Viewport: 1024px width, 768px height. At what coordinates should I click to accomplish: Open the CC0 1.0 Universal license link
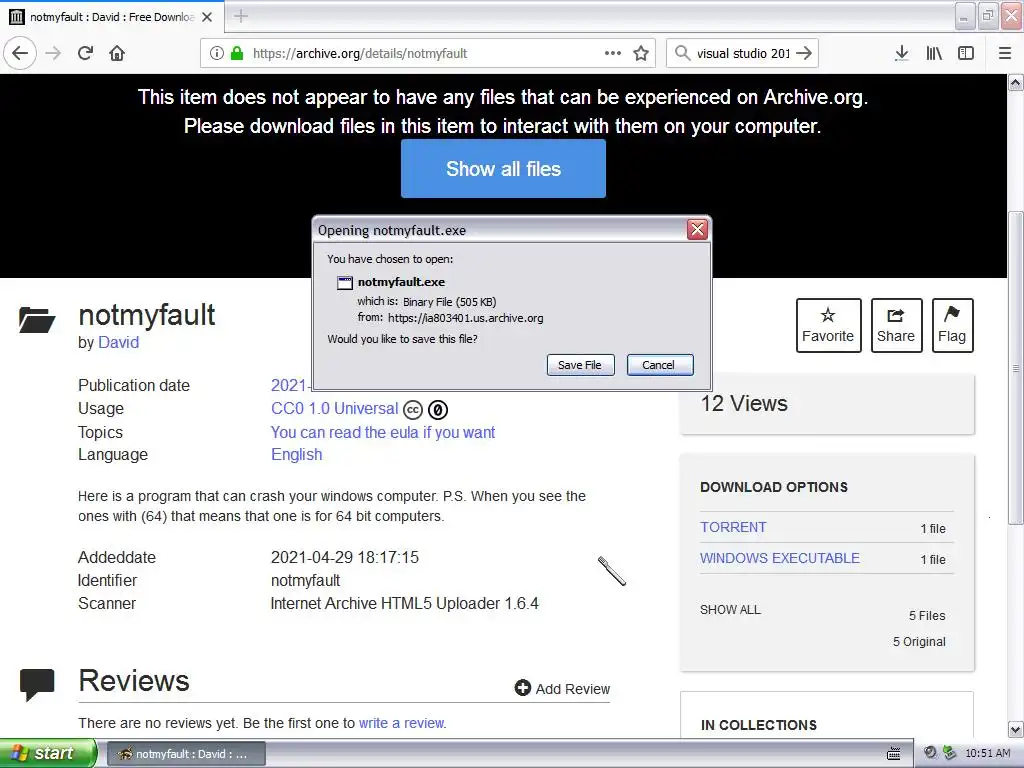(334, 409)
